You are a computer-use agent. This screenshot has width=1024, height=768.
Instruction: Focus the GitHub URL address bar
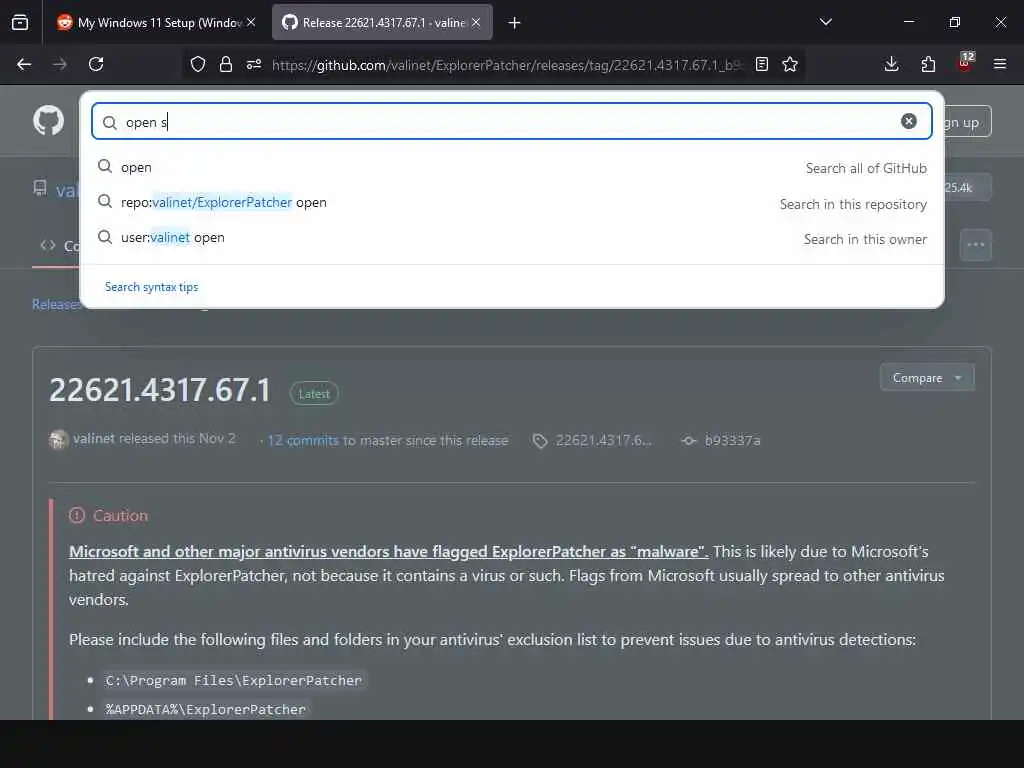click(x=506, y=65)
